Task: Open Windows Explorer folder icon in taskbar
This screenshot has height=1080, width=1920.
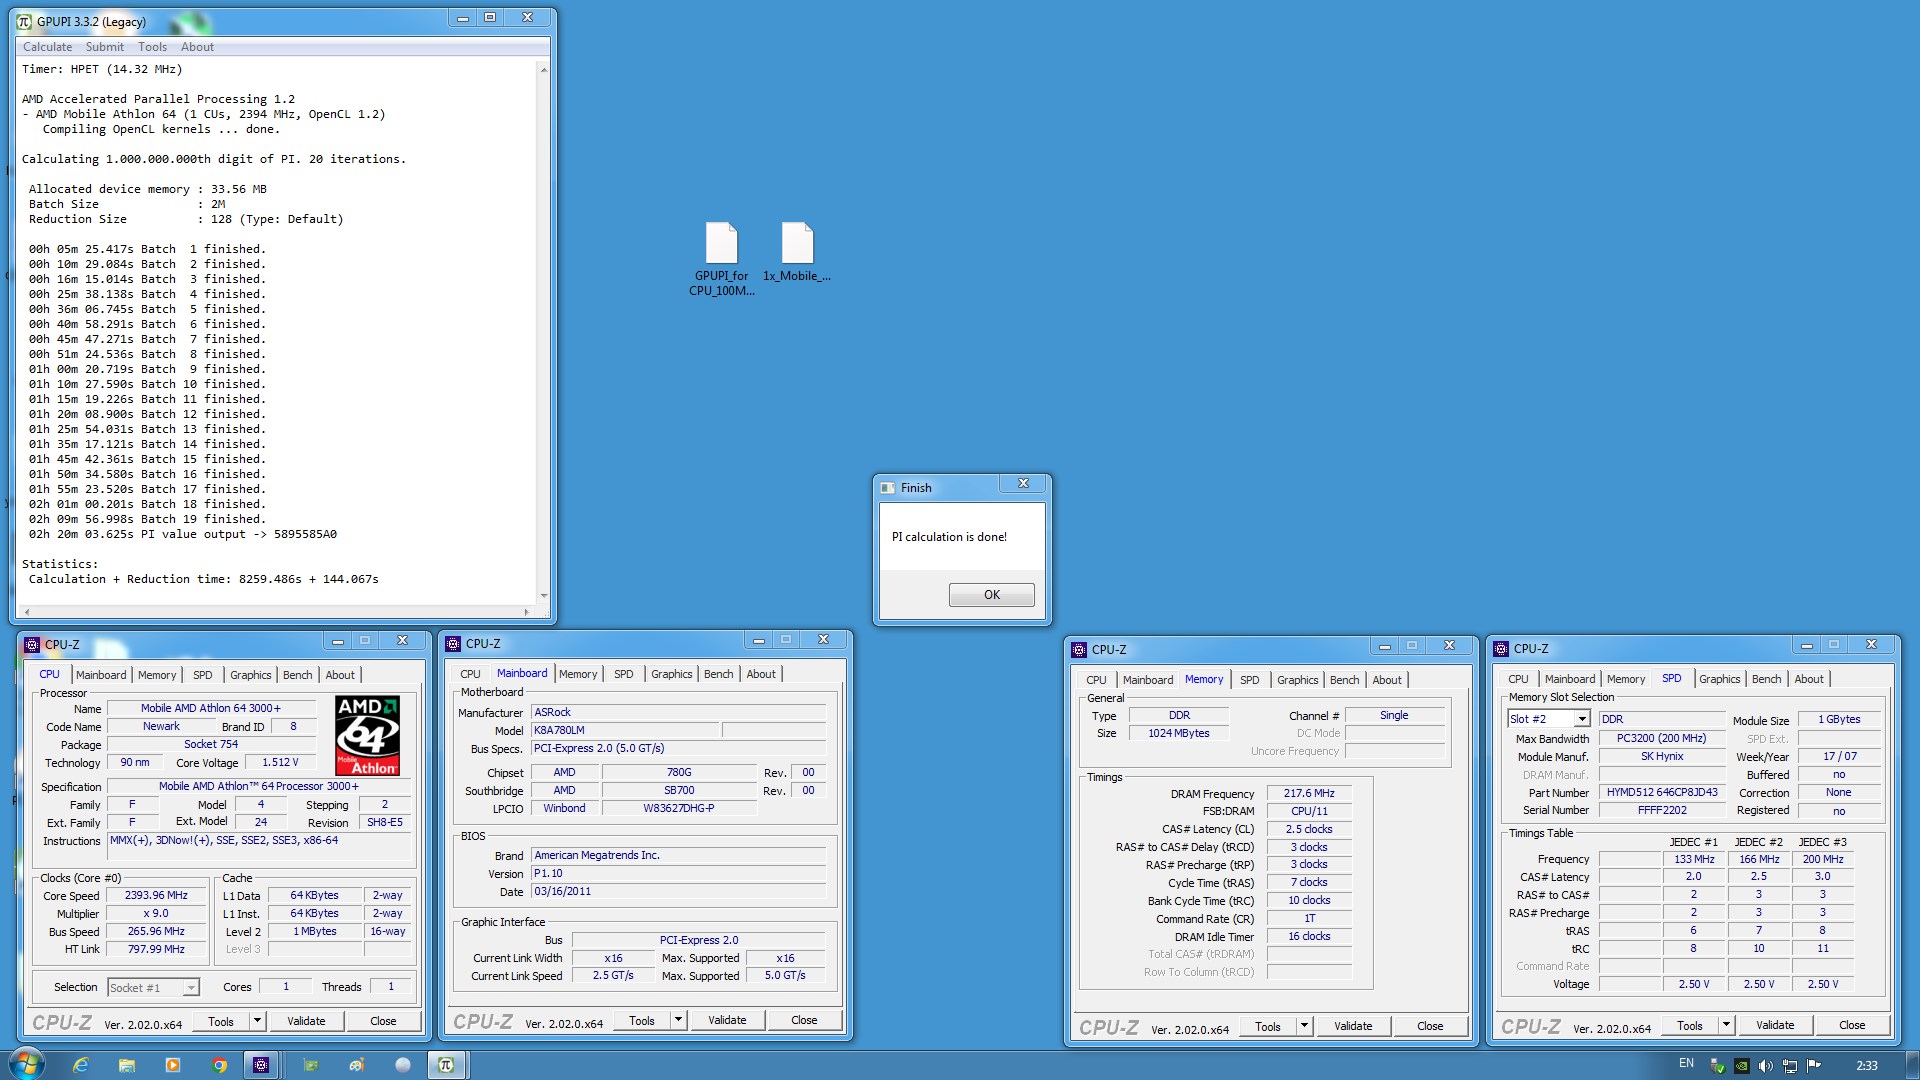Action: pos(127,1065)
